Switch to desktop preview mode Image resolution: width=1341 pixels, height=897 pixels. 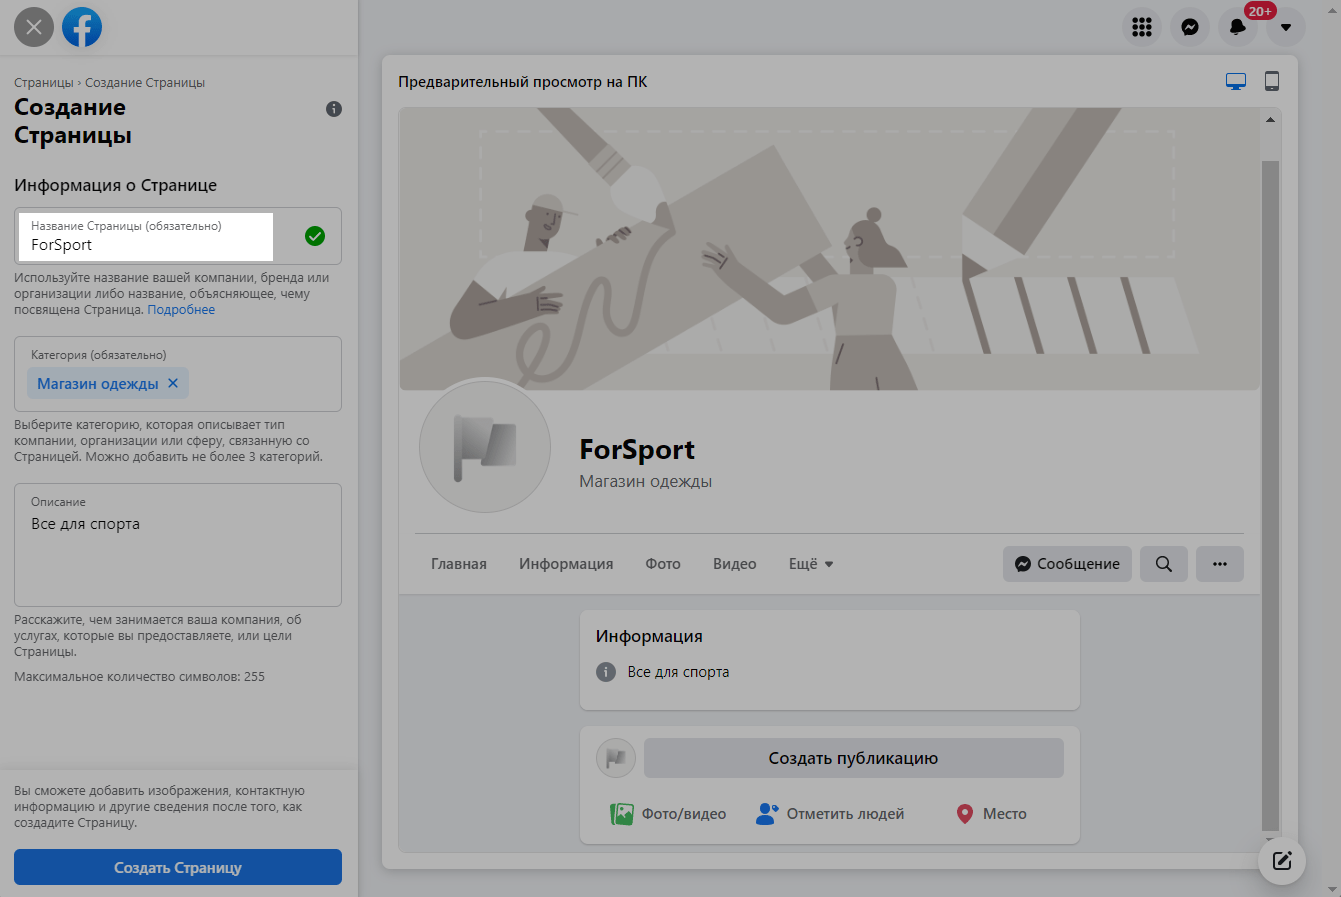pos(1236,82)
